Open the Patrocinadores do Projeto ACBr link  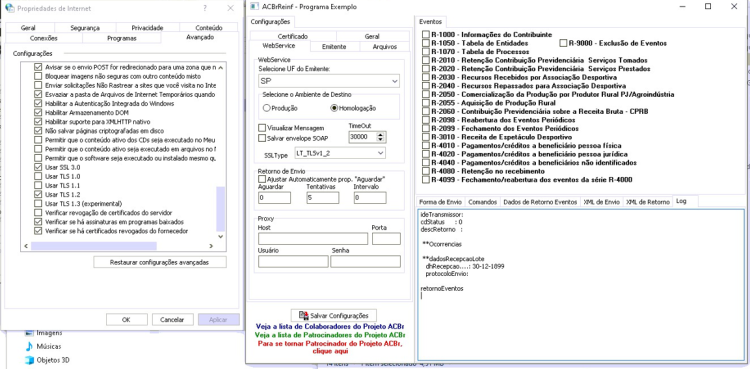(x=330, y=335)
